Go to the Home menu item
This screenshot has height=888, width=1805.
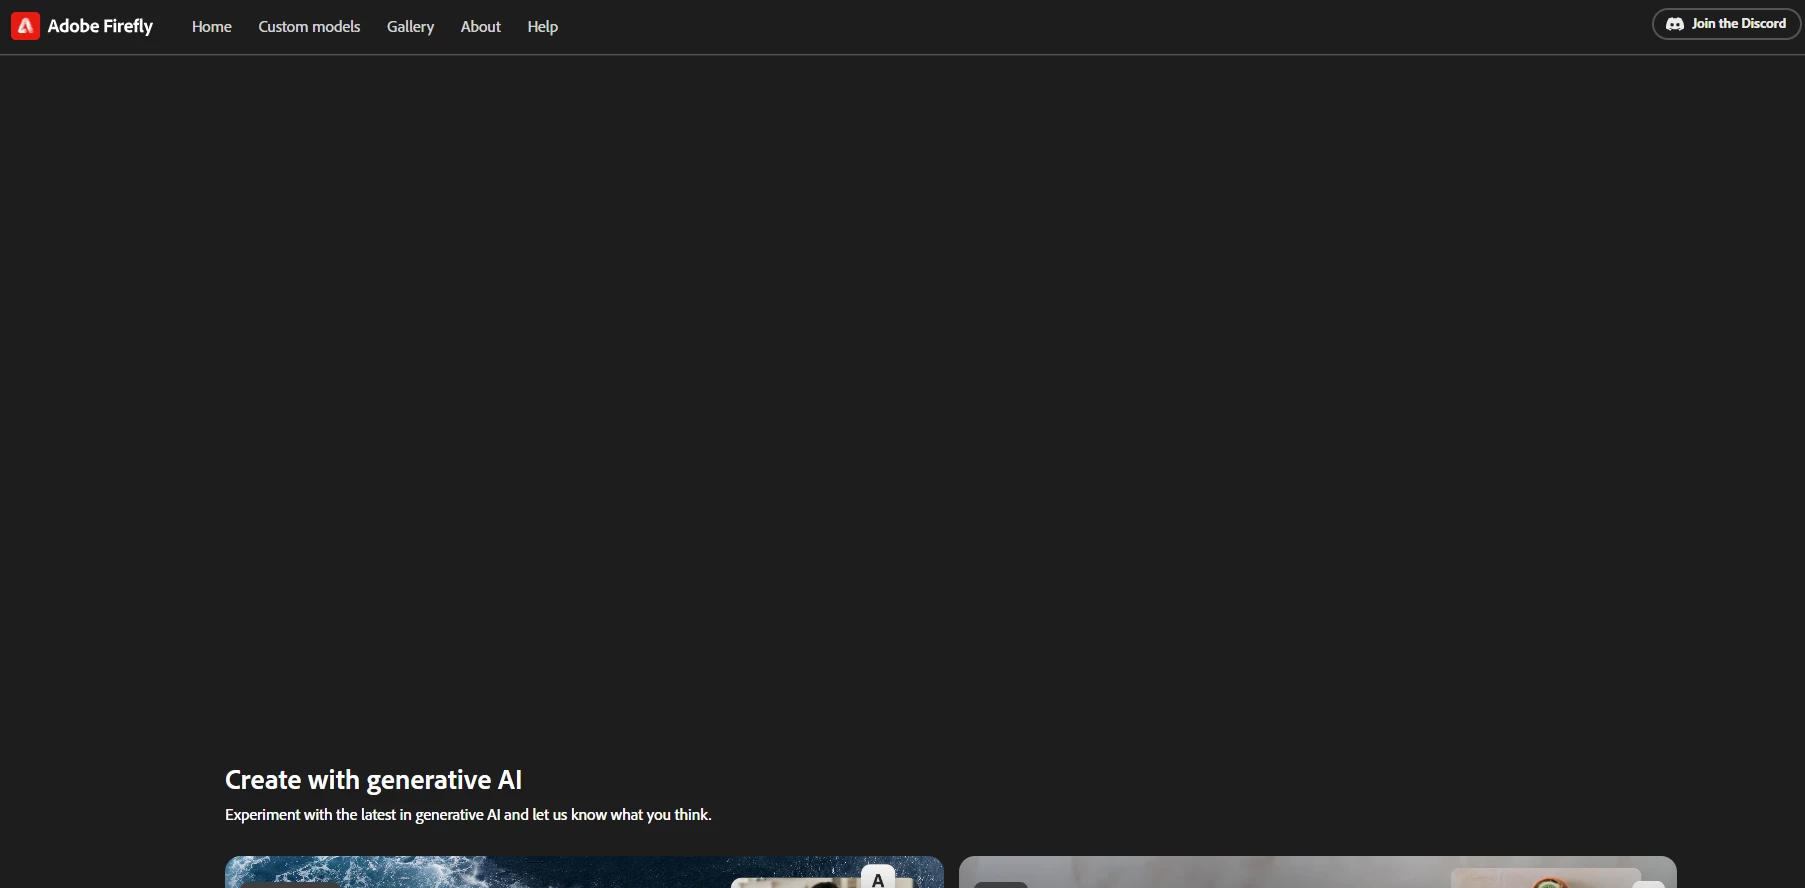pyautogui.click(x=212, y=27)
